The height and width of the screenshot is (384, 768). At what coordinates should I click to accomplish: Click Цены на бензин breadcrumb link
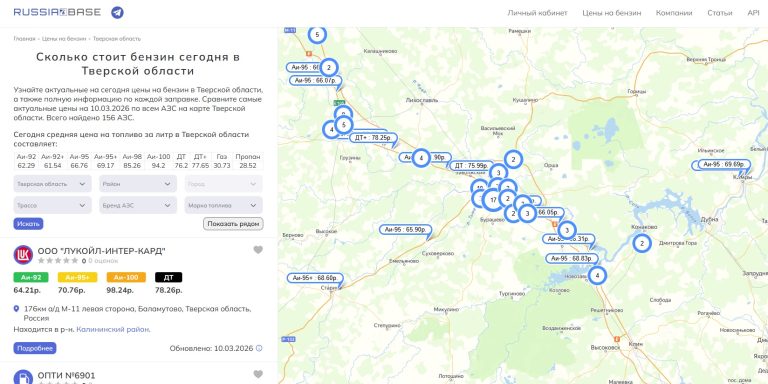(64, 39)
